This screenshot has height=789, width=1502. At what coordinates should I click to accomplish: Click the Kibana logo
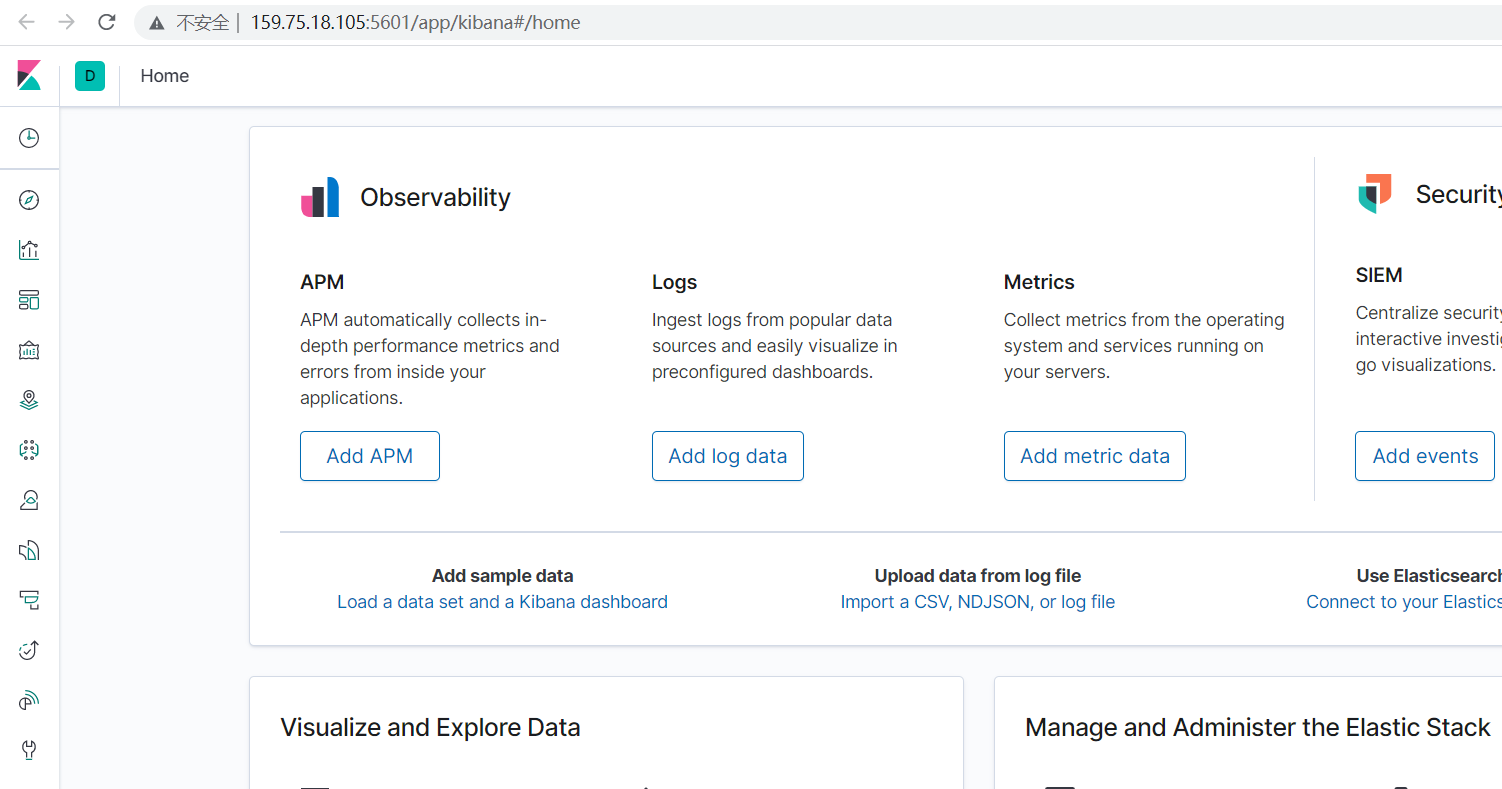[29, 76]
